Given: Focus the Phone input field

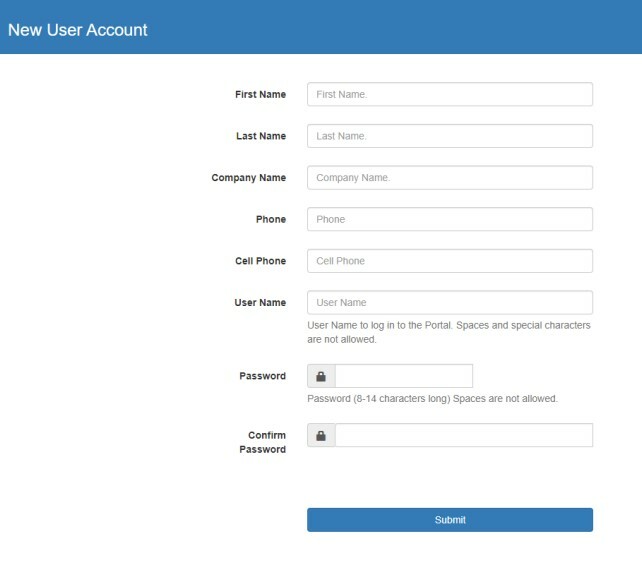Looking at the screenshot, I should pos(449,219).
